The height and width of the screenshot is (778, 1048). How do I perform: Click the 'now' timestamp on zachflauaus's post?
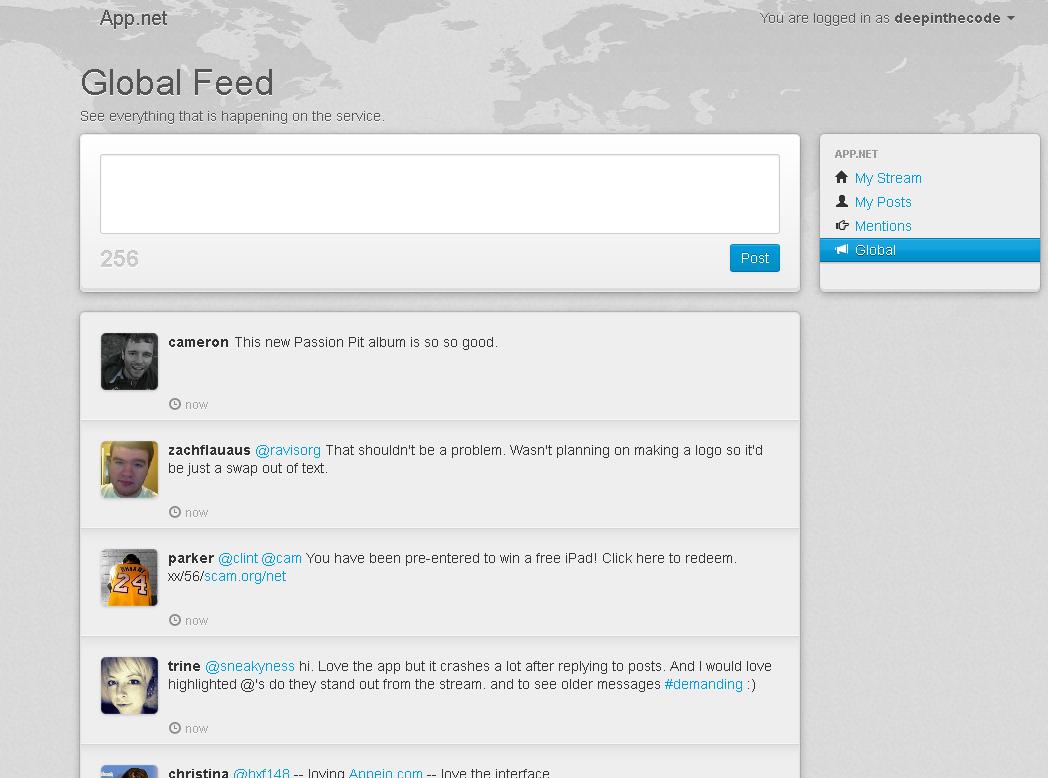click(196, 513)
